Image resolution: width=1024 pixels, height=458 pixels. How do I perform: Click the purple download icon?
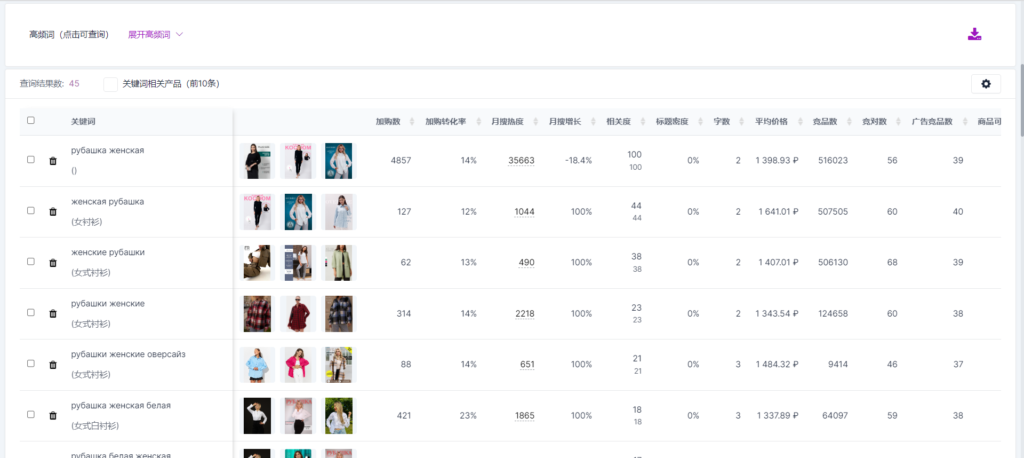[x=975, y=34]
